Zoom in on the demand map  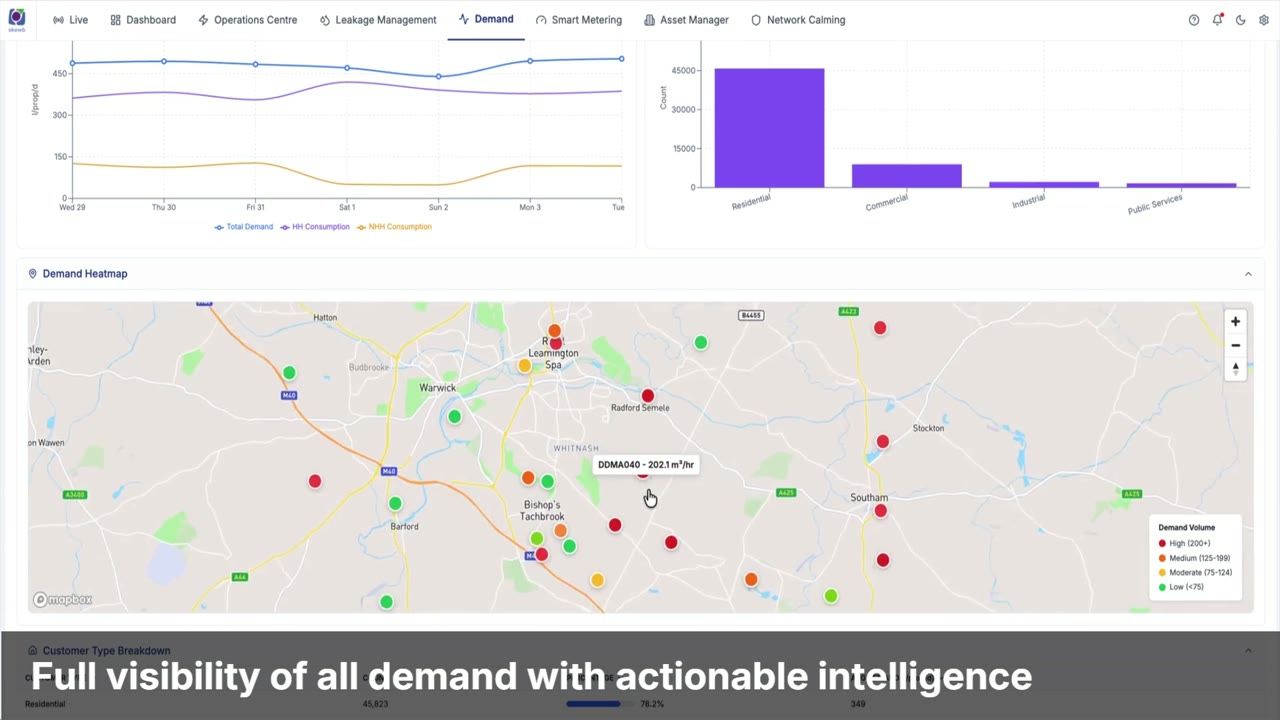[1235, 322]
